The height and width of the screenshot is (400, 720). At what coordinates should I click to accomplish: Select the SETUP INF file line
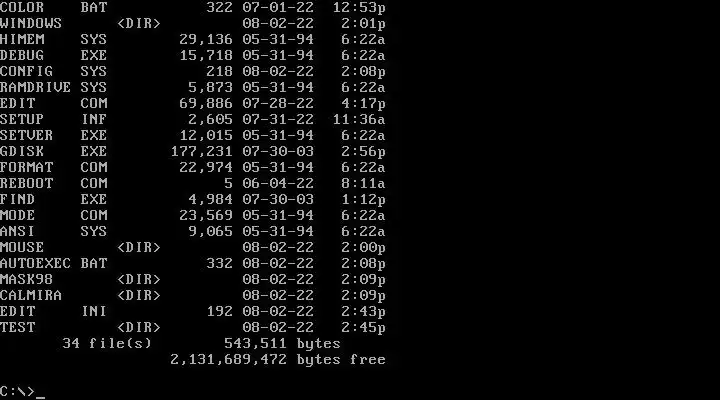193,119
